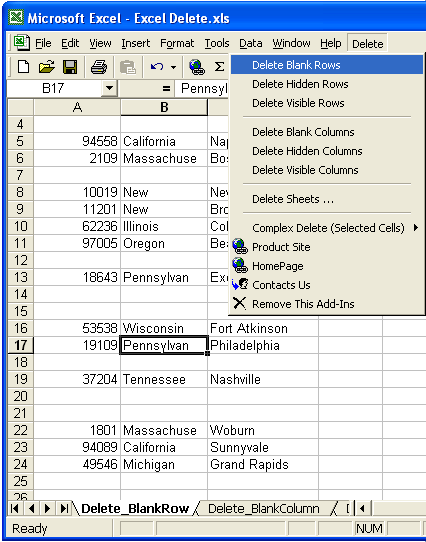The height and width of the screenshot is (542, 426).
Task: Click the Save floppy disk icon
Action: (70, 66)
